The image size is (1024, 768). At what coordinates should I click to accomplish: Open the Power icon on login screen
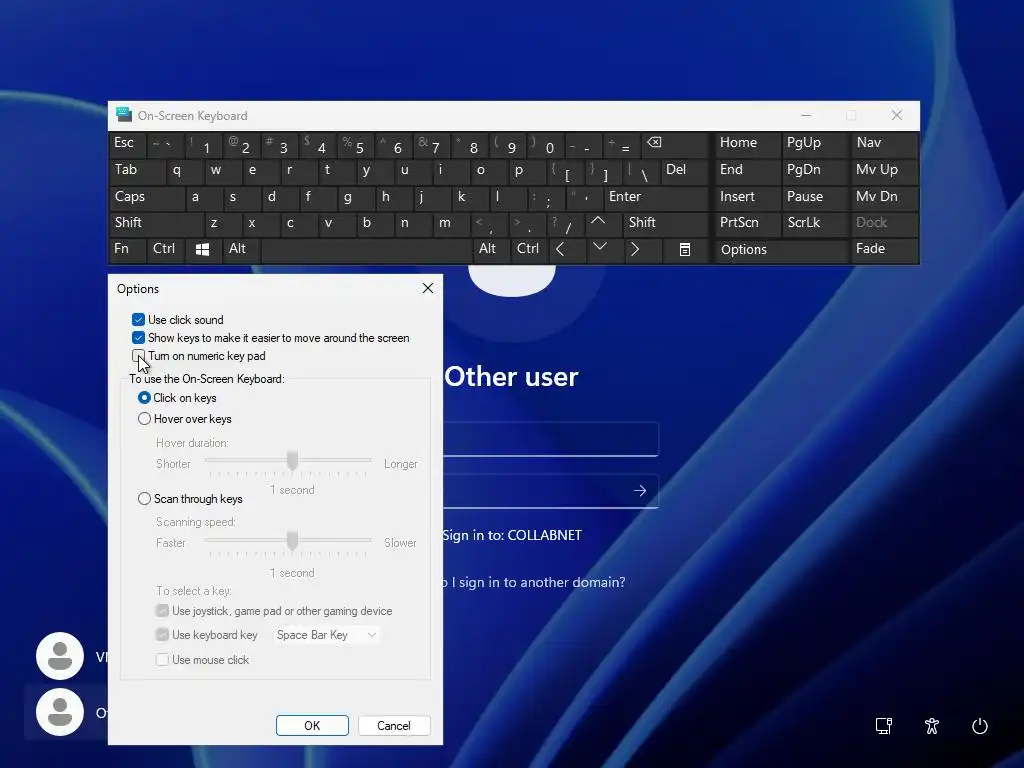[980, 726]
